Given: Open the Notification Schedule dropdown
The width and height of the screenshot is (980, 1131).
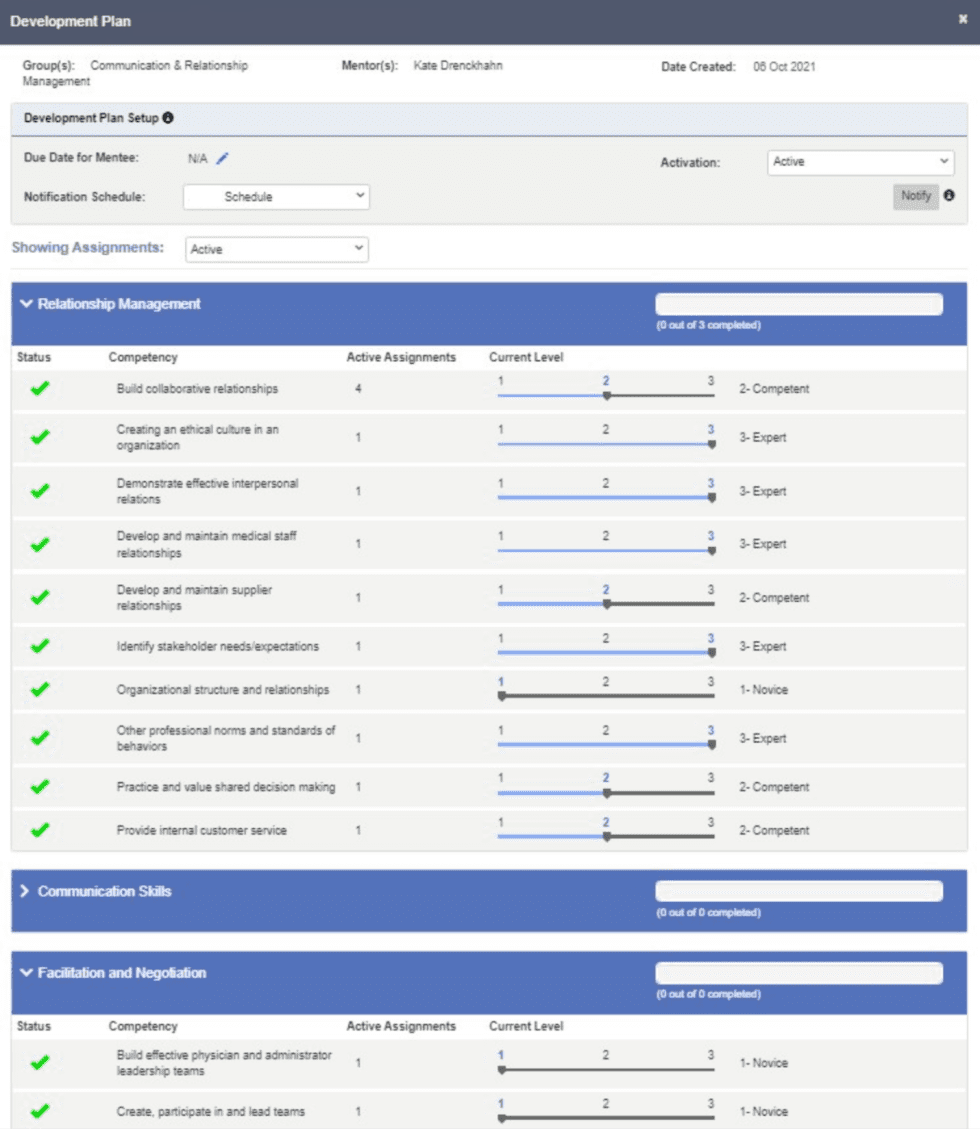Looking at the screenshot, I should tap(276, 197).
